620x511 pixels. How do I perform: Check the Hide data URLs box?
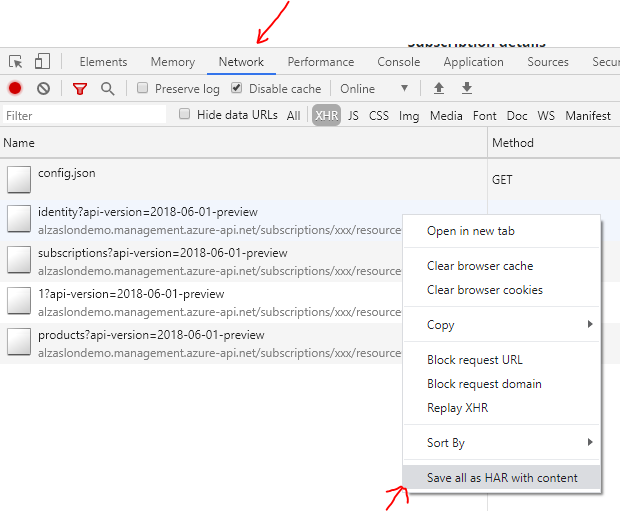184,114
